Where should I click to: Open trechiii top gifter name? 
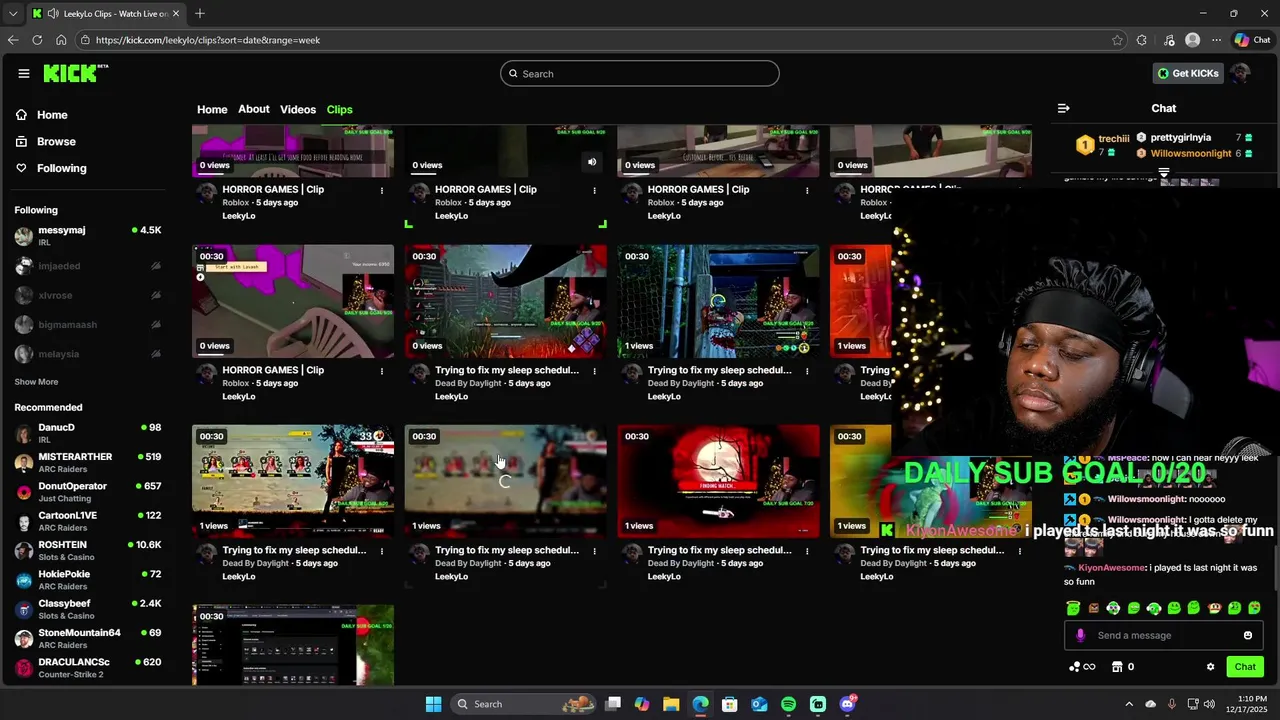pos(1114,139)
